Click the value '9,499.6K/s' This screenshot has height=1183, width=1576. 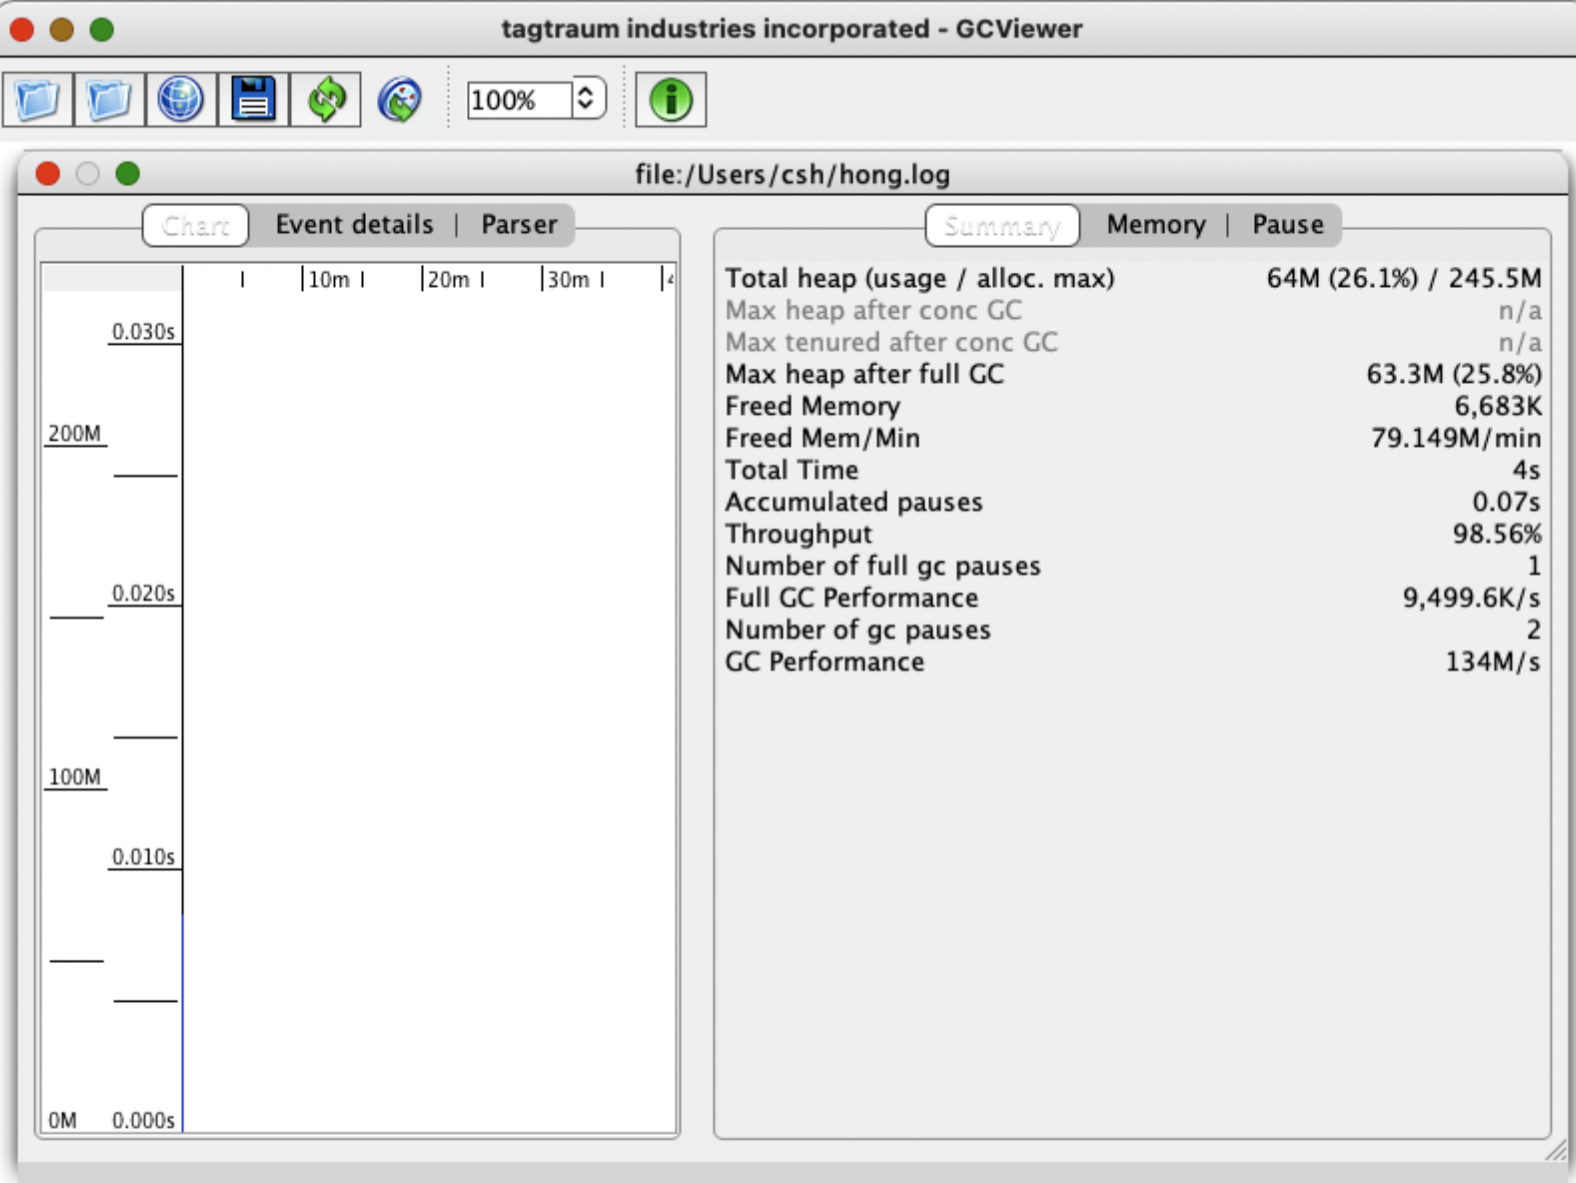click(1471, 598)
